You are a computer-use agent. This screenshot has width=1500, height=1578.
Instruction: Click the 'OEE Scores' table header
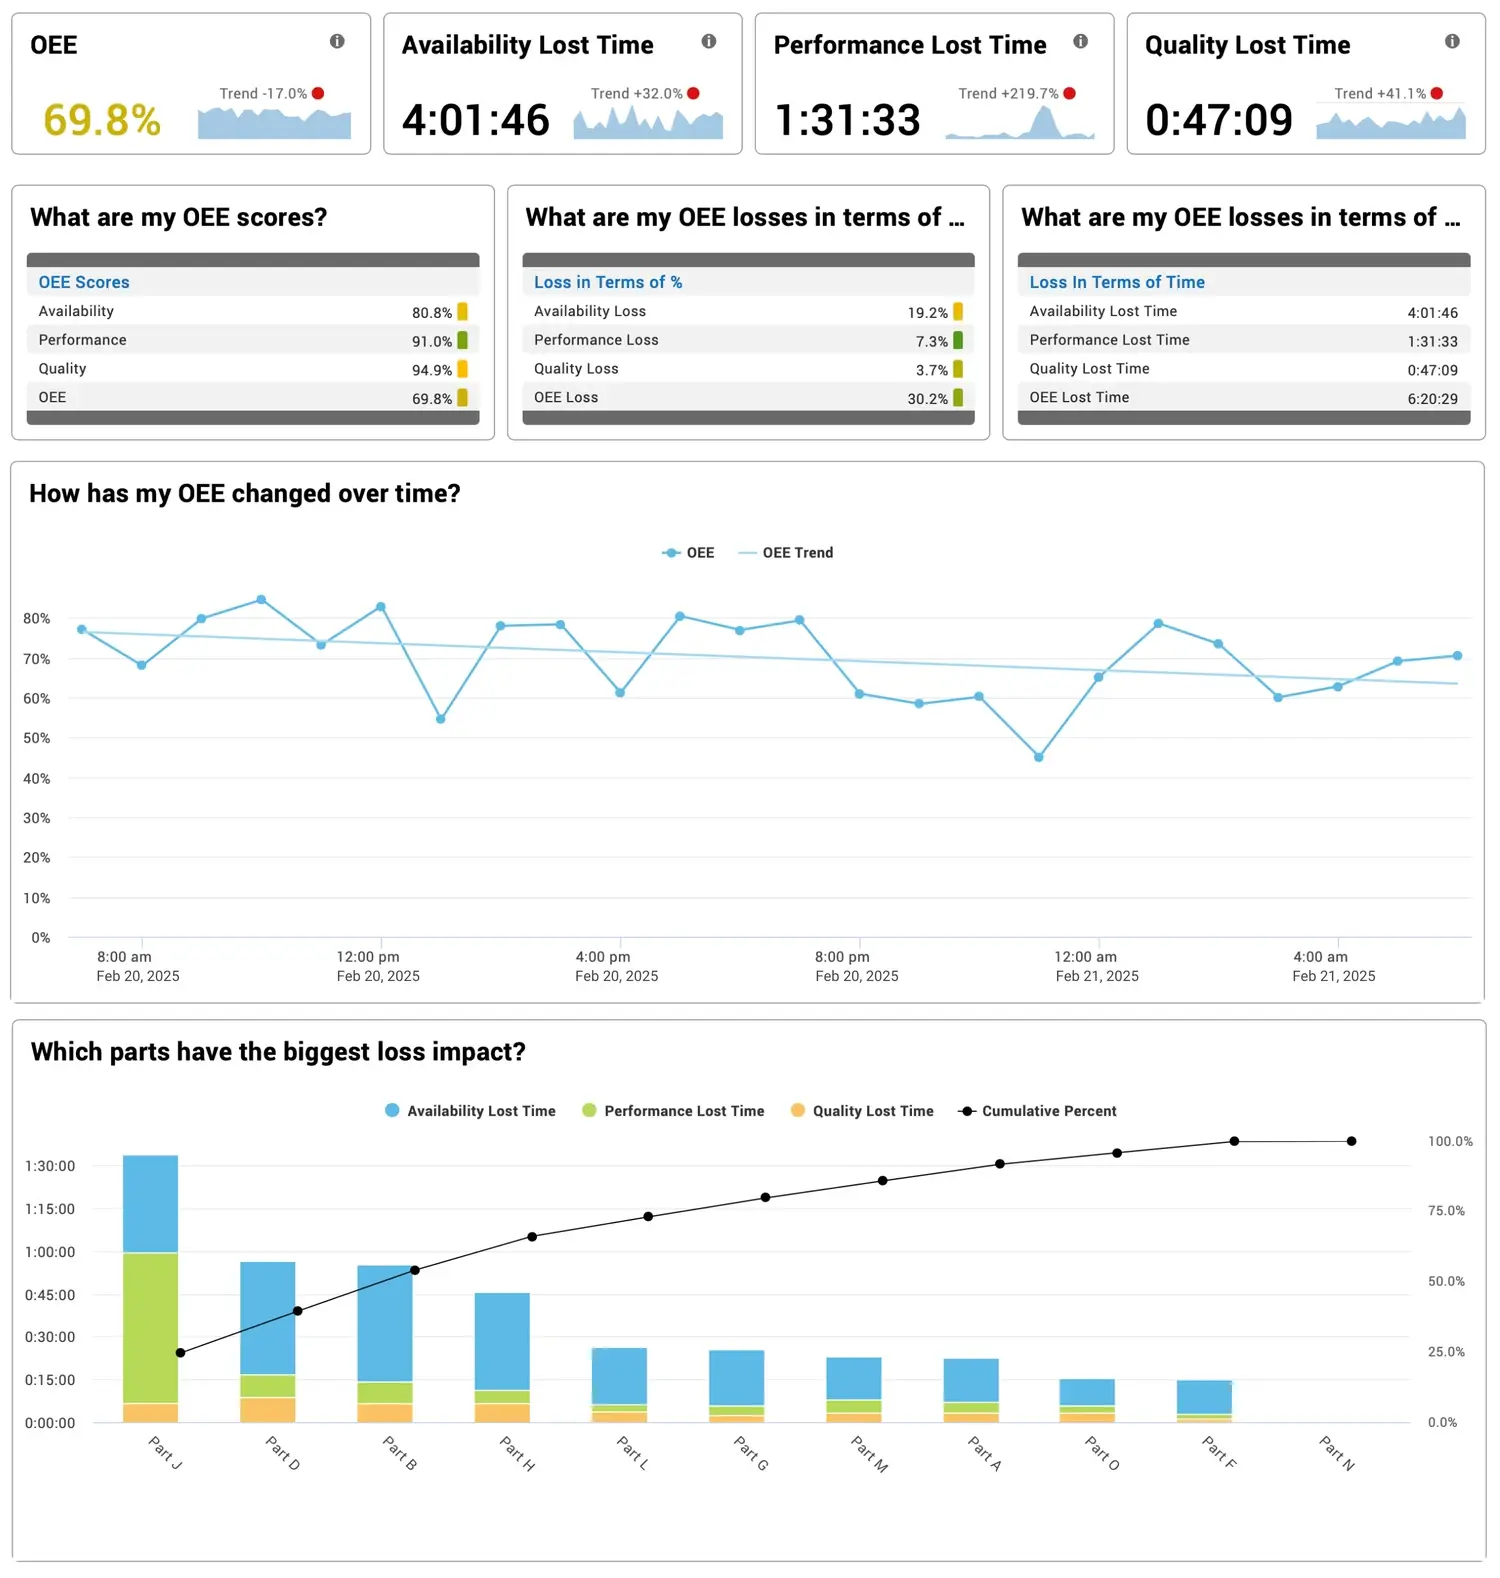pyautogui.click(x=84, y=282)
